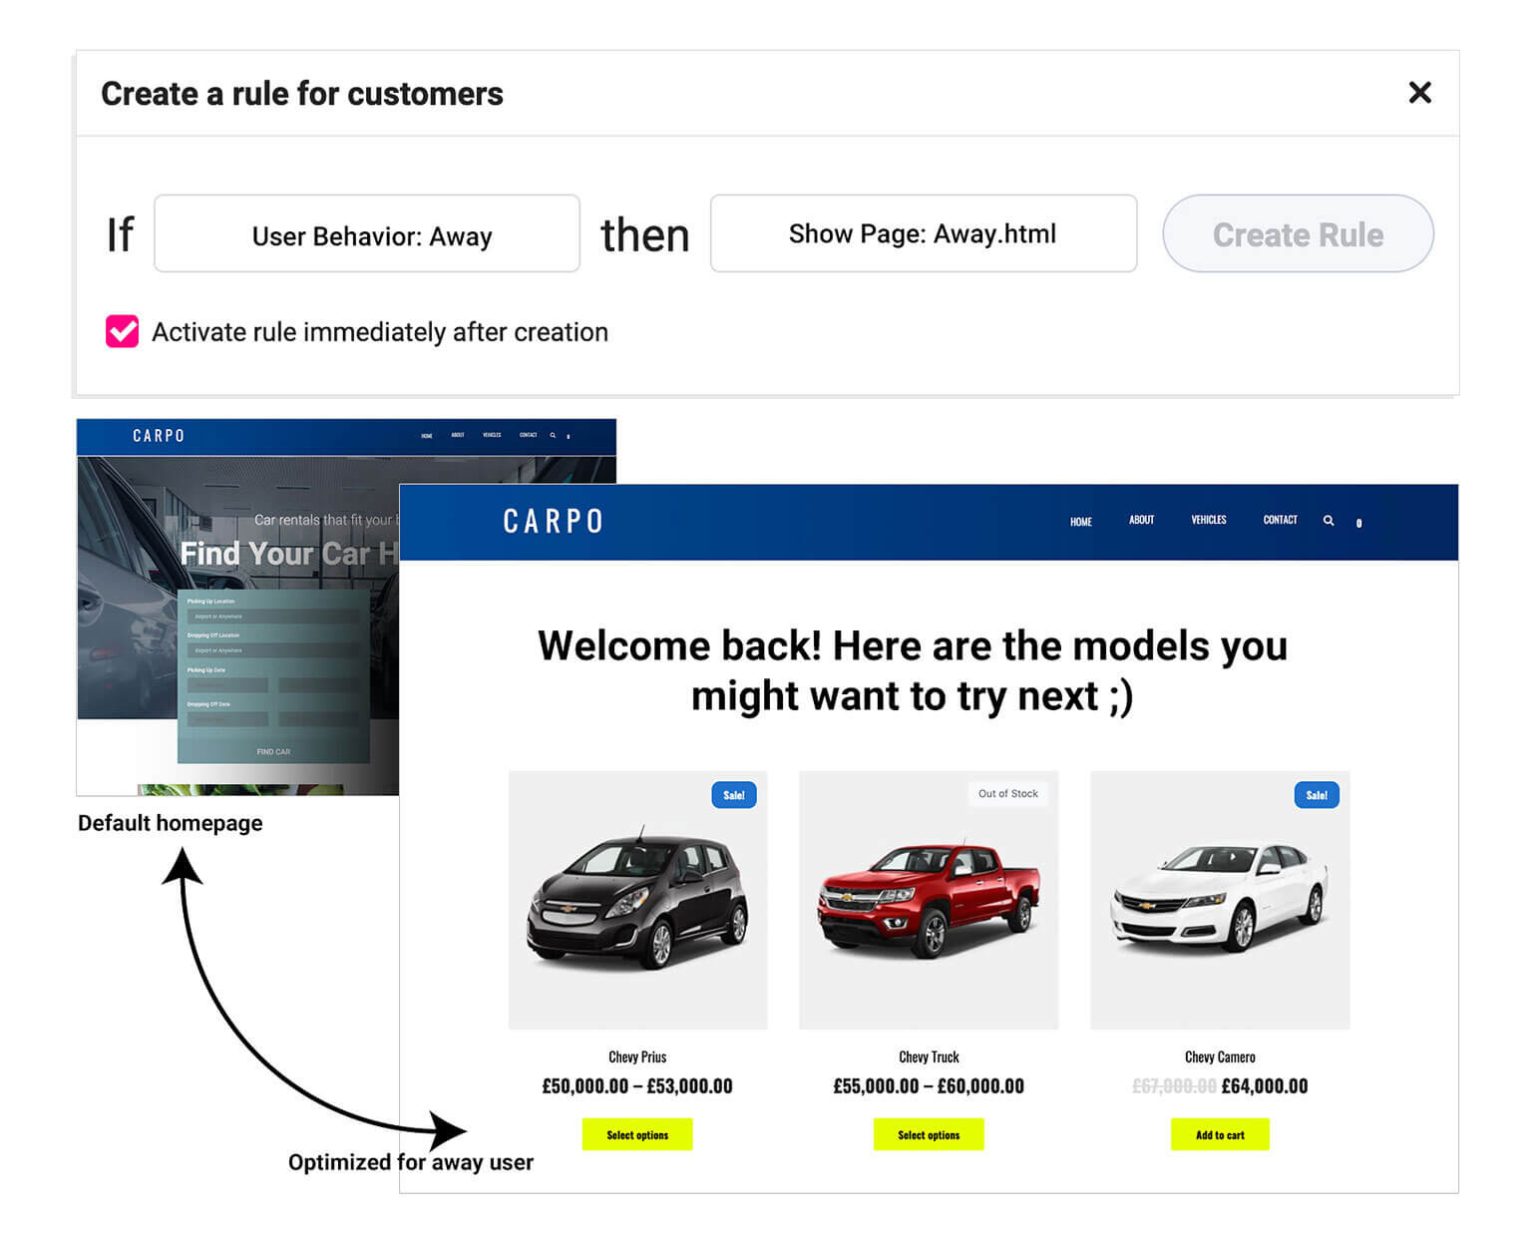
Task: Open the search icon on the default homepage header
Action: click(x=551, y=436)
